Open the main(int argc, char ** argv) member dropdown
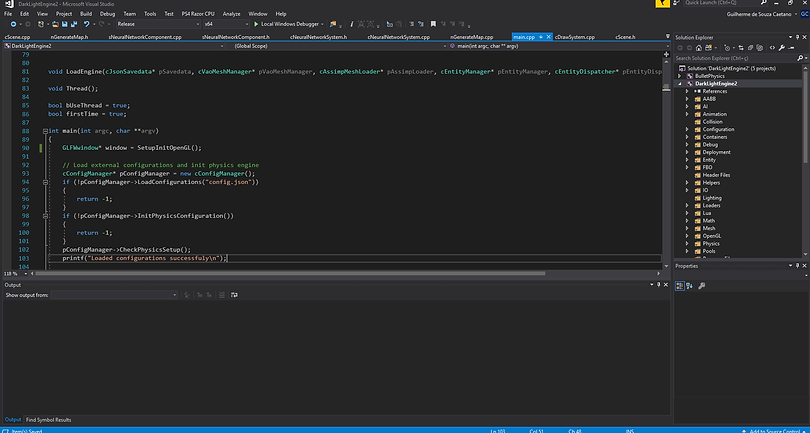810x433 pixels. point(559,46)
